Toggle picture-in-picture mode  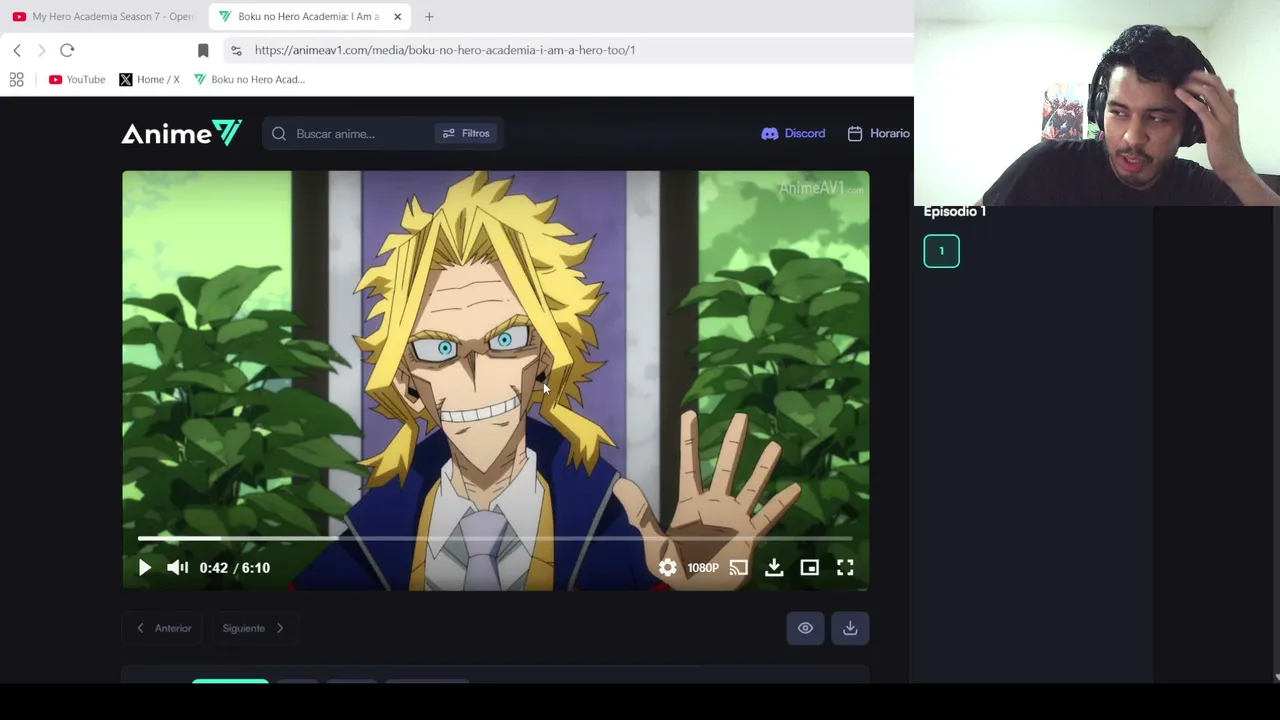(809, 567)
